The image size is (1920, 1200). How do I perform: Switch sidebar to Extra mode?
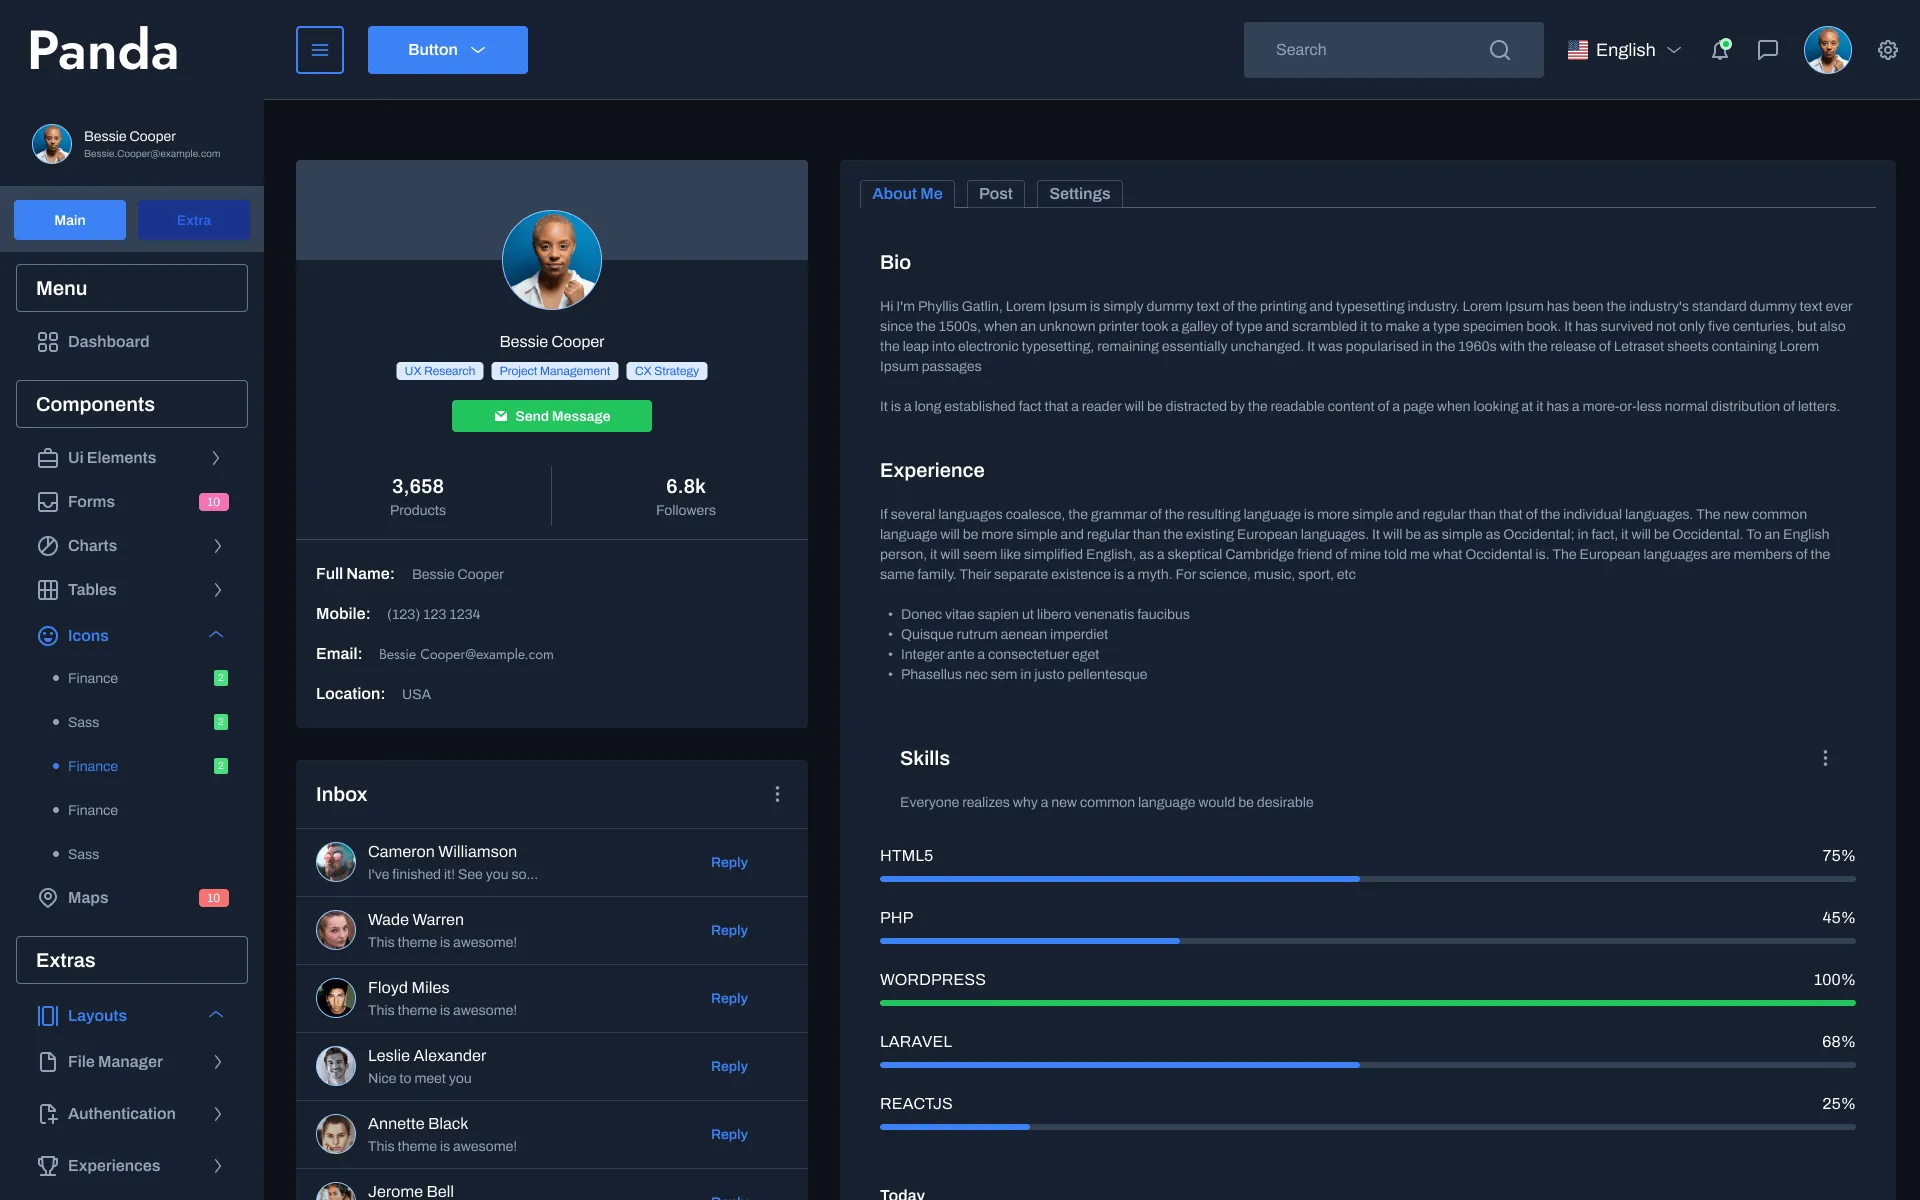pyautogui.click(x=194, y=220)
